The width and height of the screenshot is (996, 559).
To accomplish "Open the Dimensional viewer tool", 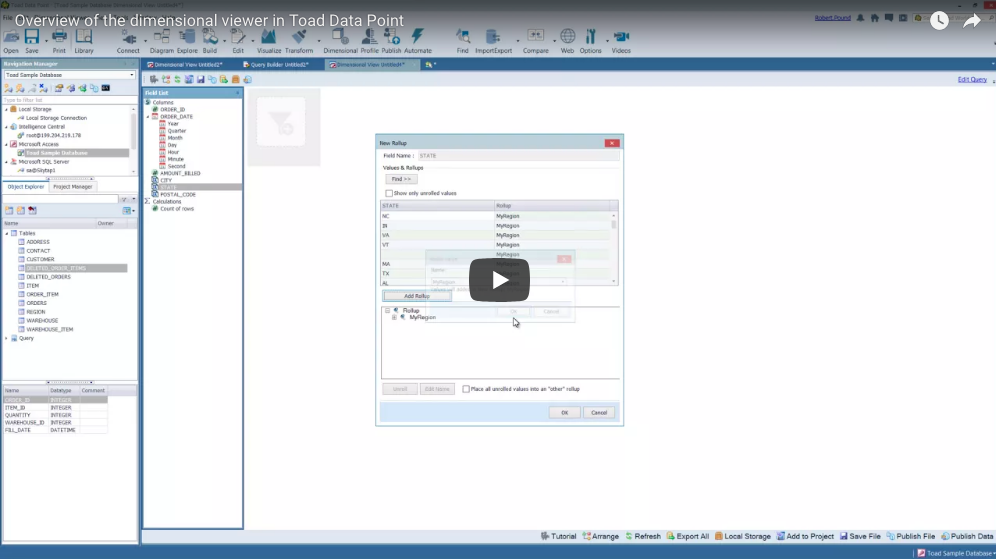I will point(340,40).
